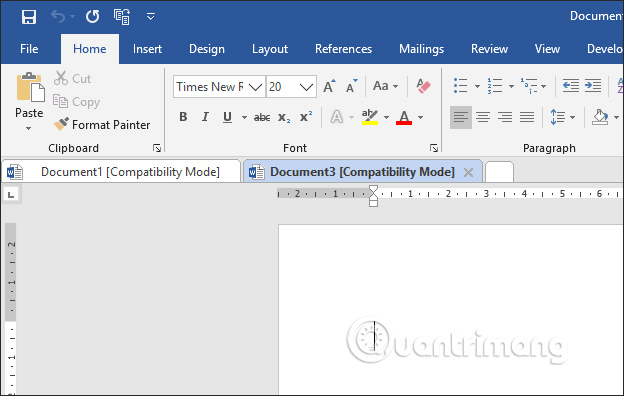This screenshot has height=396, width=624.
Task: Select Center paragraph alignment
Action: coord(483,117)
